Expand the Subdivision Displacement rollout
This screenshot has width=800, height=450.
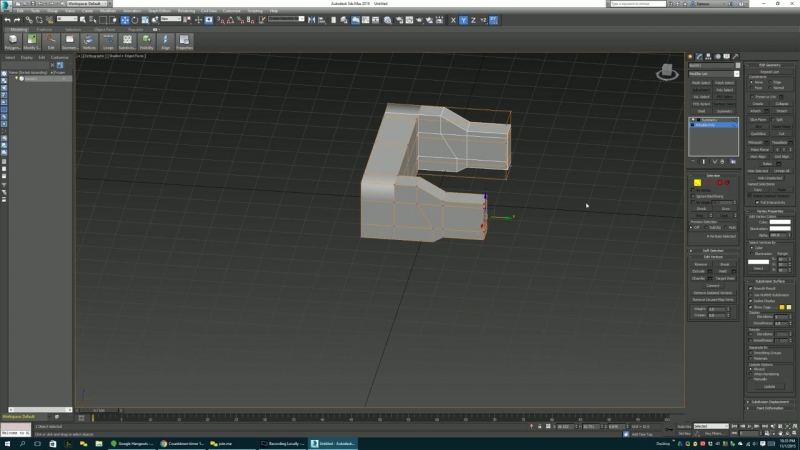(x=770, y=401)
